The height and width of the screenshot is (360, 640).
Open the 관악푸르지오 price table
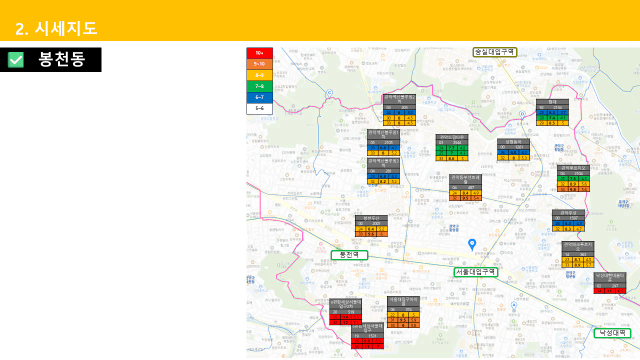tap(573, 178)
